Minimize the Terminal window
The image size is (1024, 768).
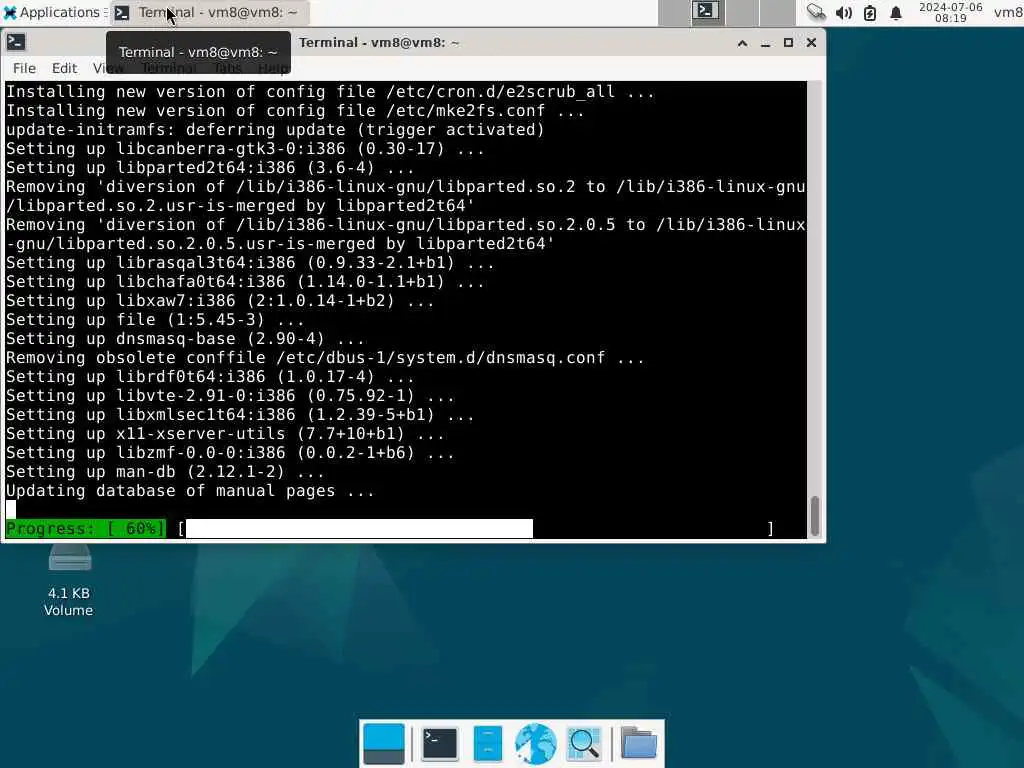(x=765, y=43)
